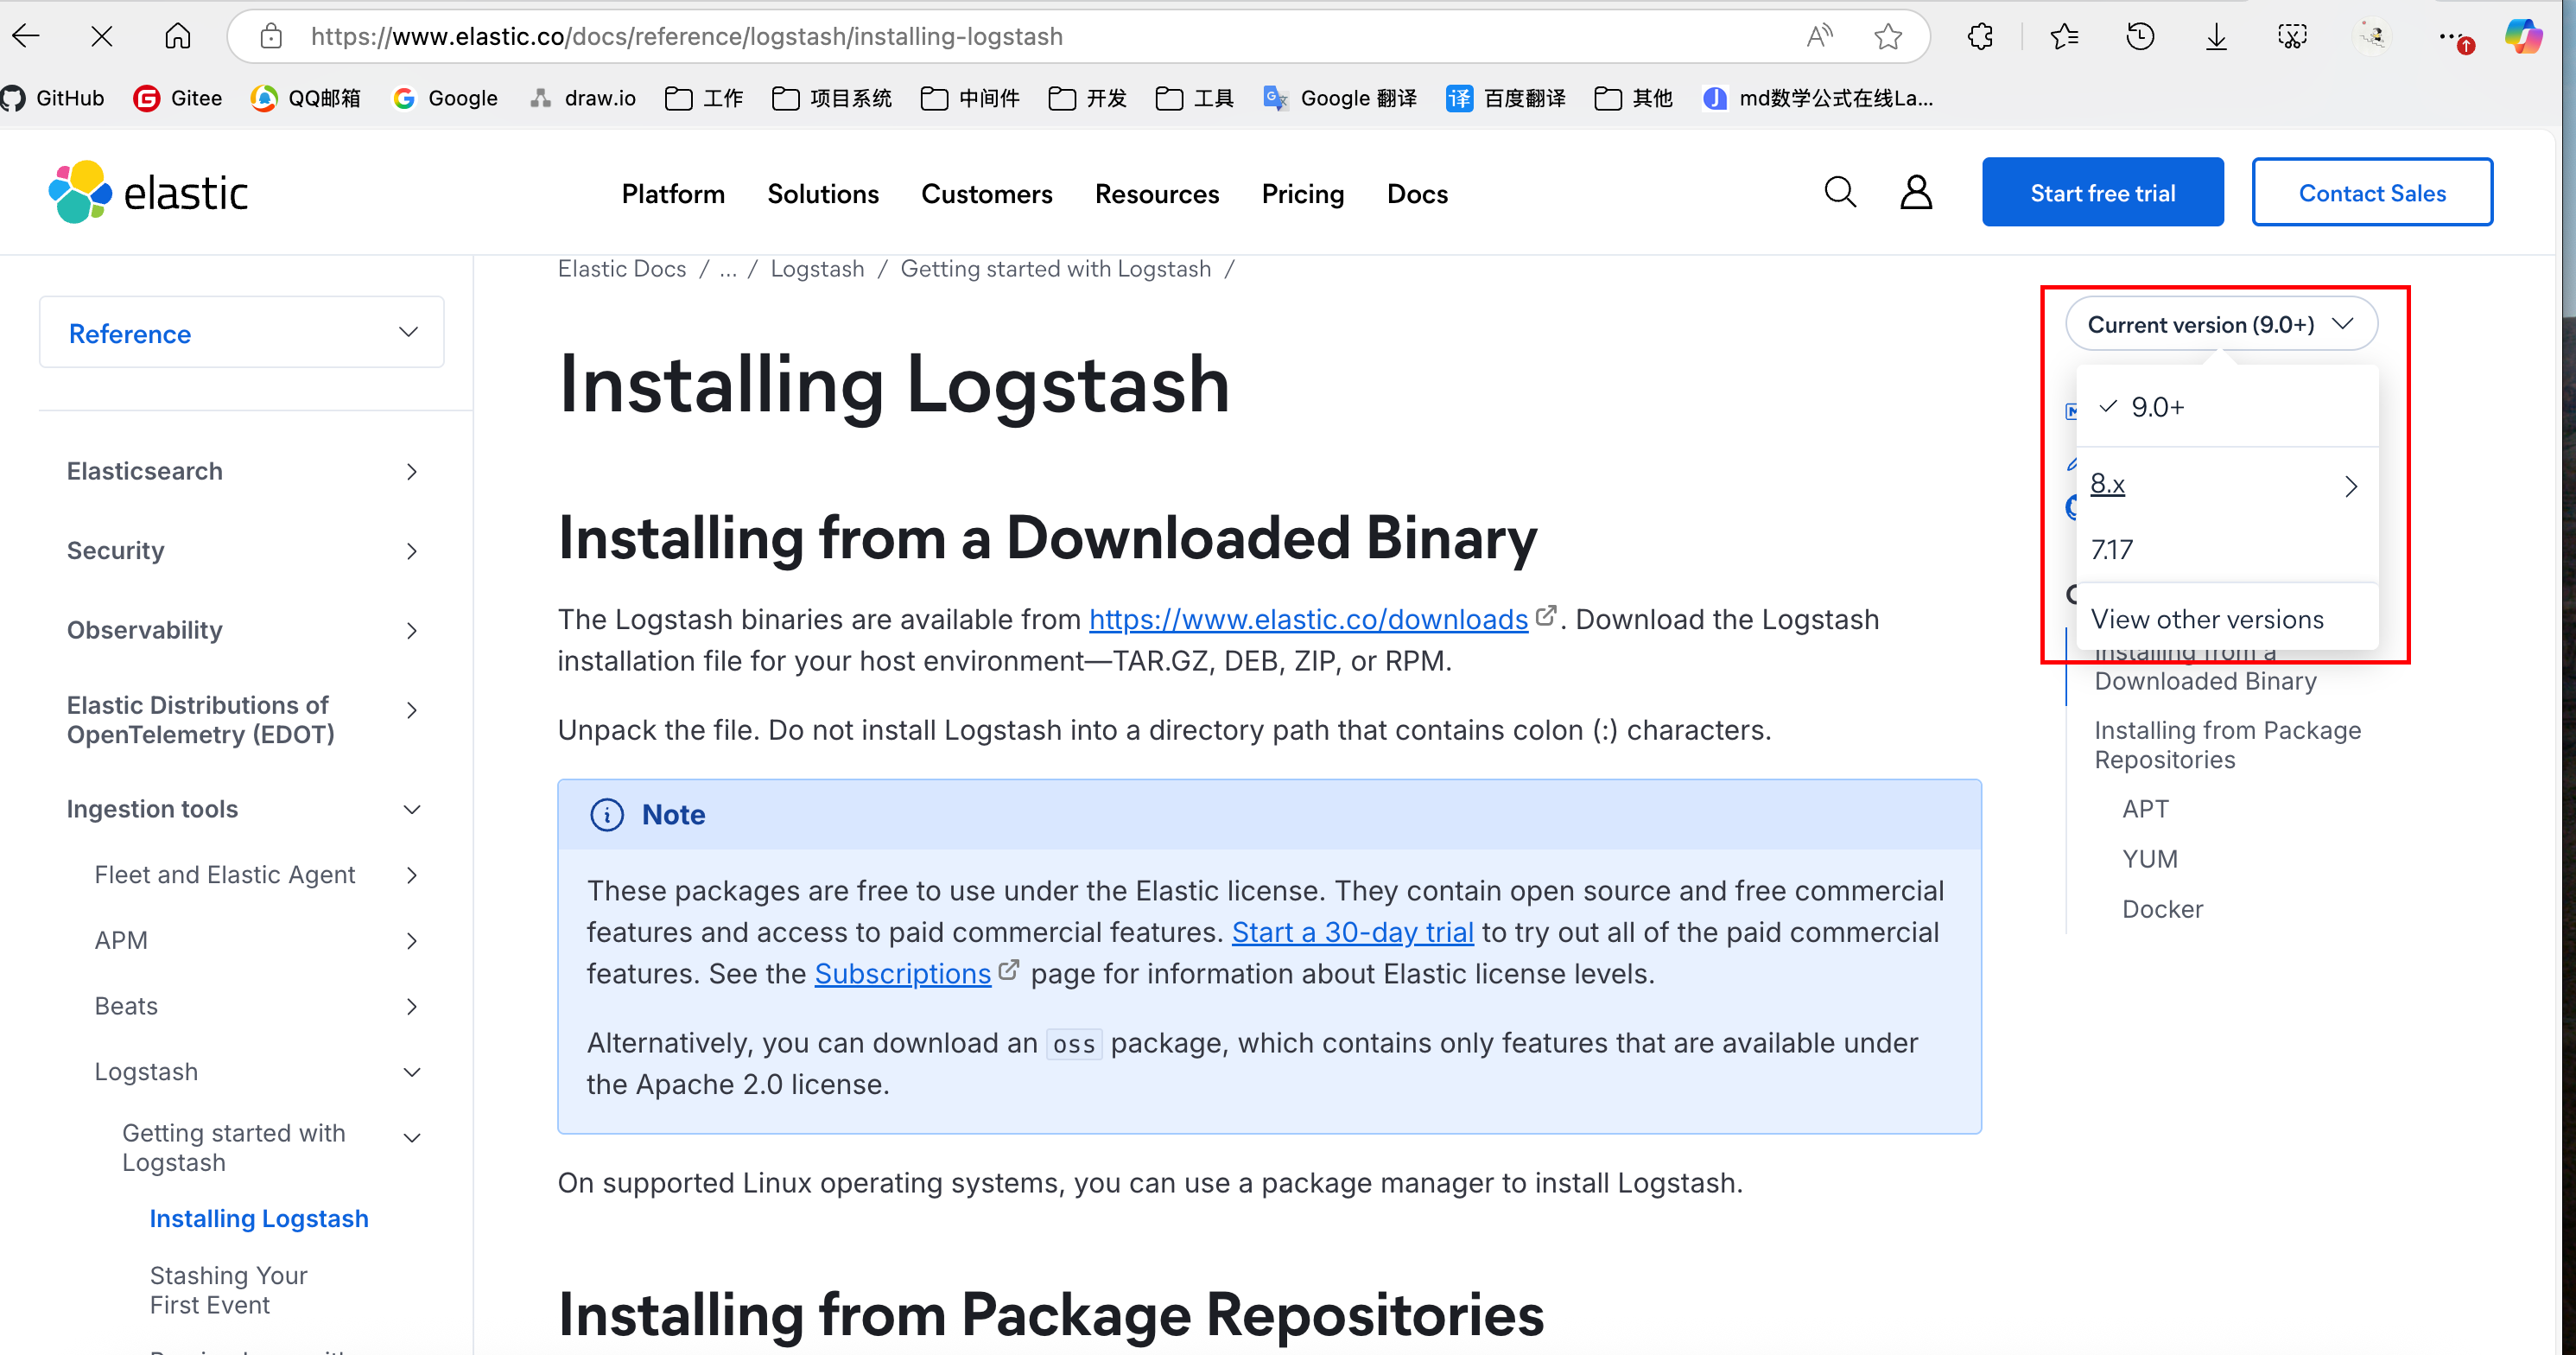Activate the Read aloud icon
This screenshot has height=1355, width=2576.
pyautogui.click(x=1819, y=37)
